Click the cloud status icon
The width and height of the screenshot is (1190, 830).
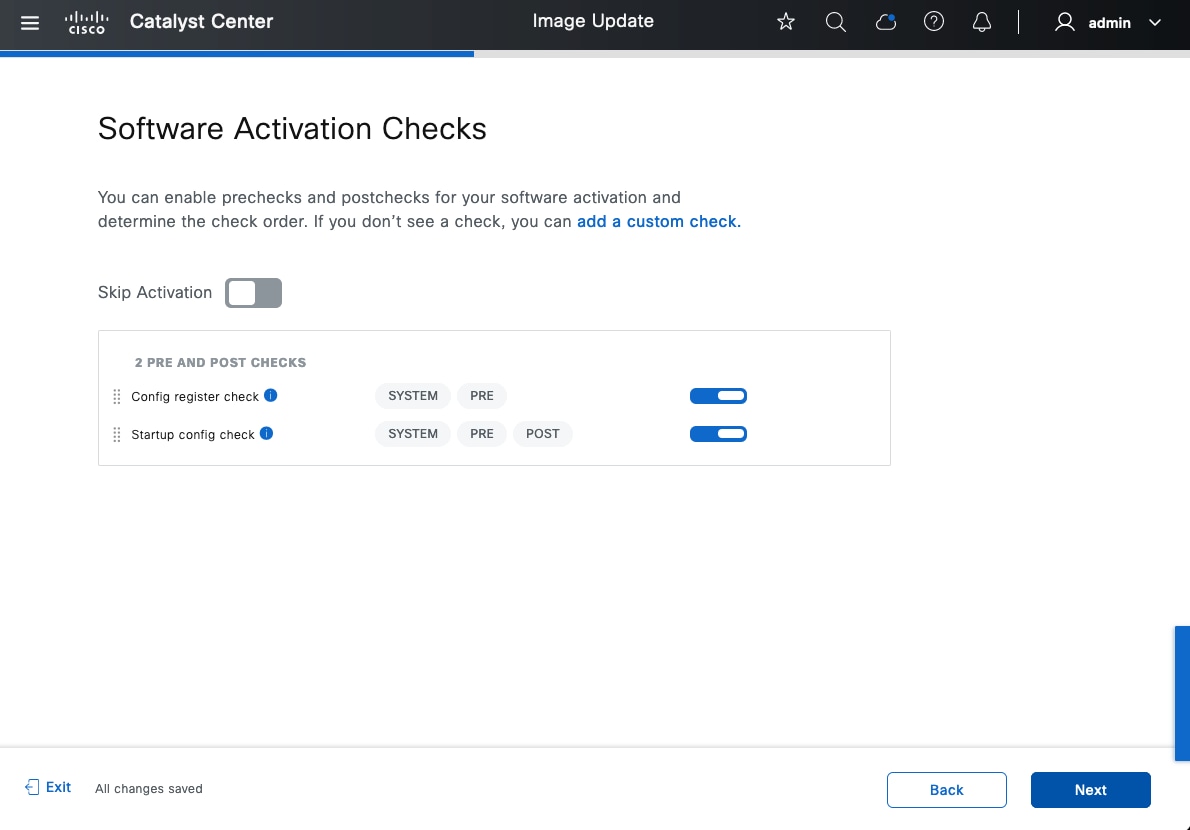tap(885, 22)
